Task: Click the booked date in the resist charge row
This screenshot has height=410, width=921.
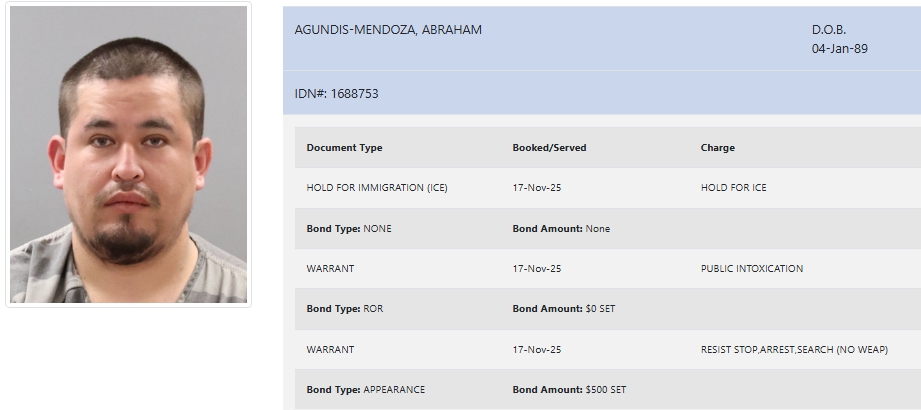Action: [x=536, y=350]
